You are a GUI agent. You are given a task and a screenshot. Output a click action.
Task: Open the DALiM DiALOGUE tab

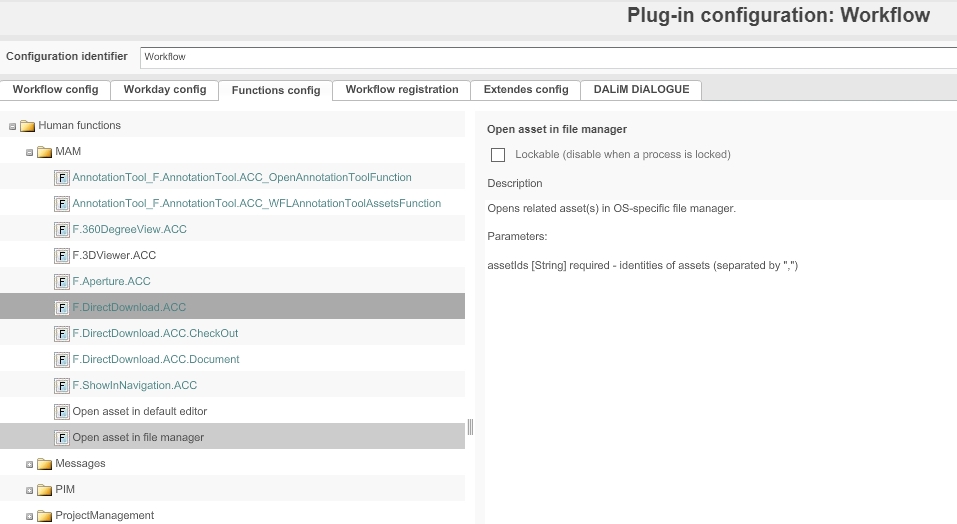tap(641, 90)
